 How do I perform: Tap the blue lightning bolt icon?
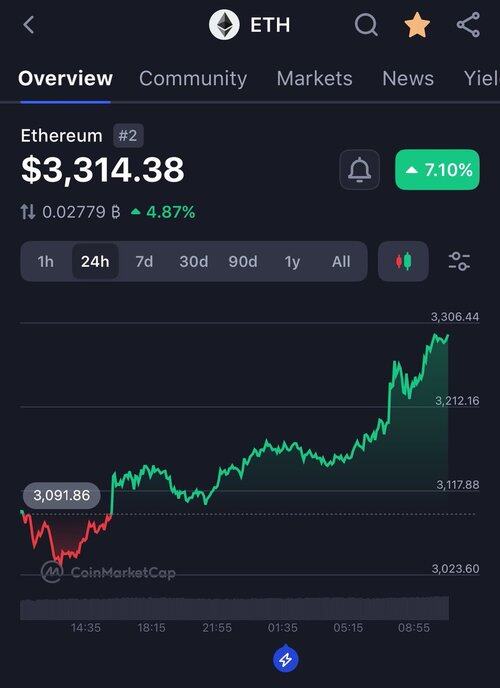pyautogui.click(x=286, y=659)
